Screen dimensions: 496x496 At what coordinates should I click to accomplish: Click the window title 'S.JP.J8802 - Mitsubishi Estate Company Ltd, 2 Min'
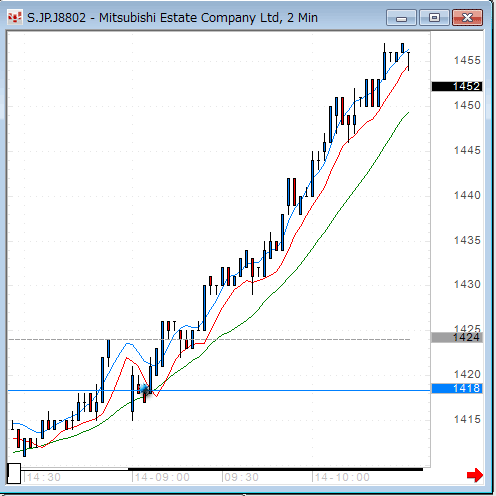tap(172, 18)
